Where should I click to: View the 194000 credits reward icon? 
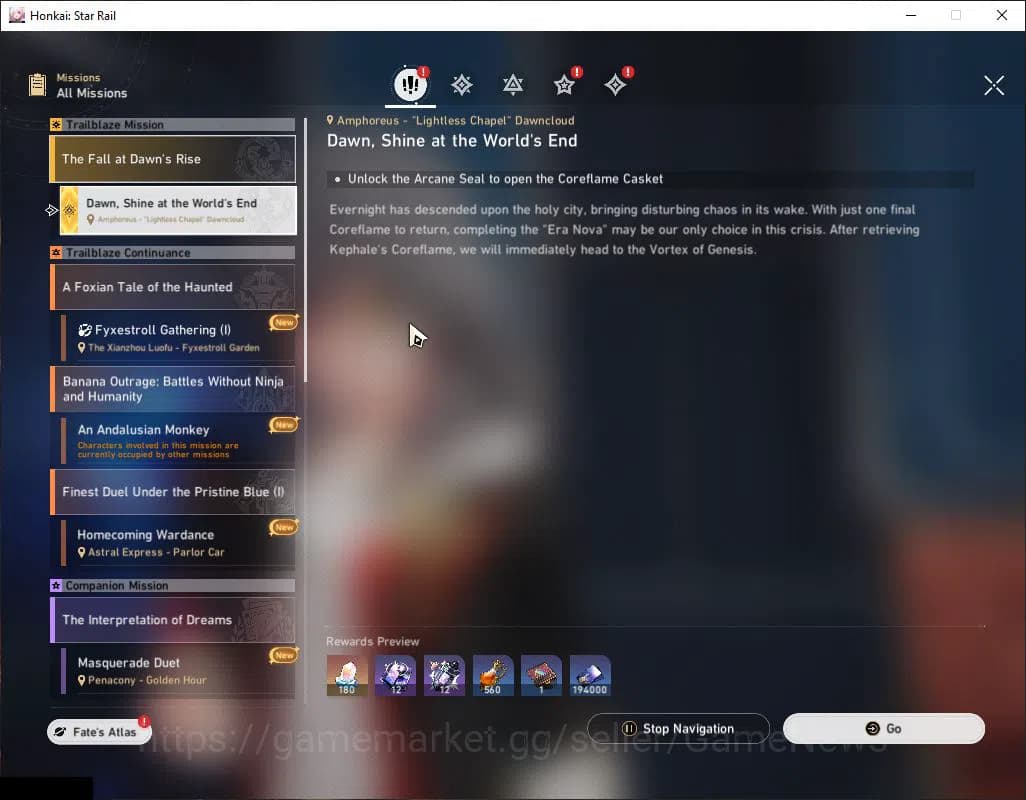(590, 675)
